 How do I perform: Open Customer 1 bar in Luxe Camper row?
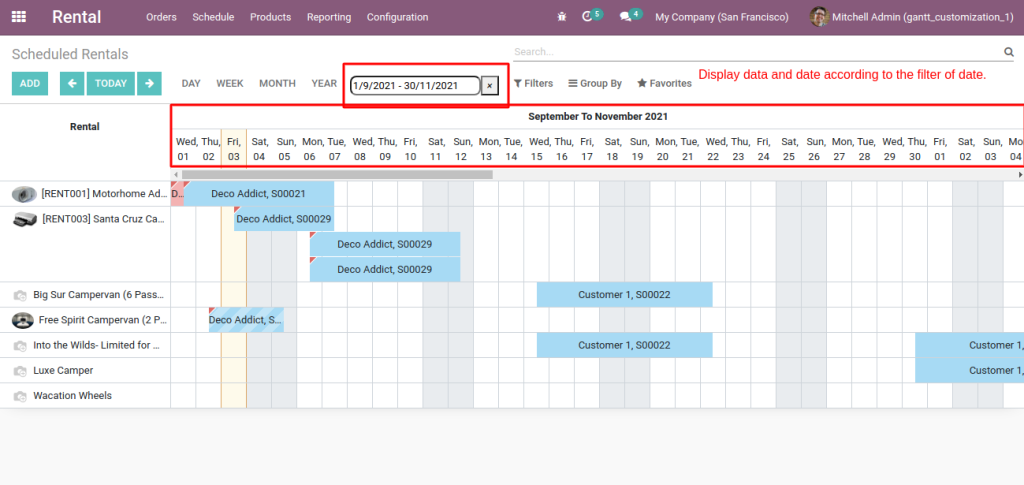click(969, 371)
